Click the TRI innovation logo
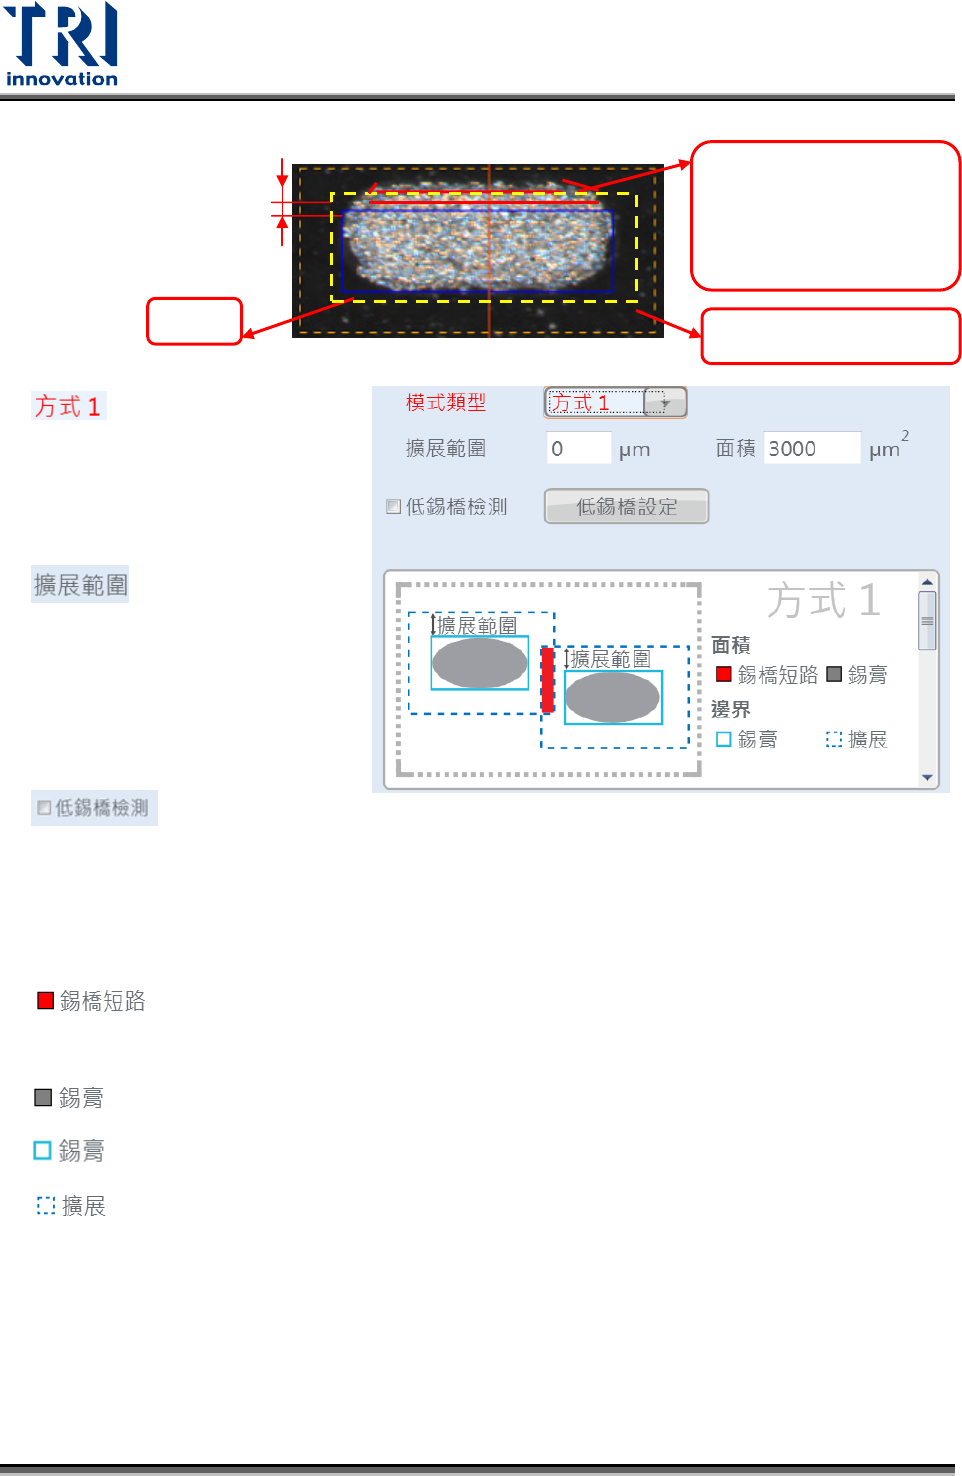This screenshot has width=962, height=1476. coord(62,44)
